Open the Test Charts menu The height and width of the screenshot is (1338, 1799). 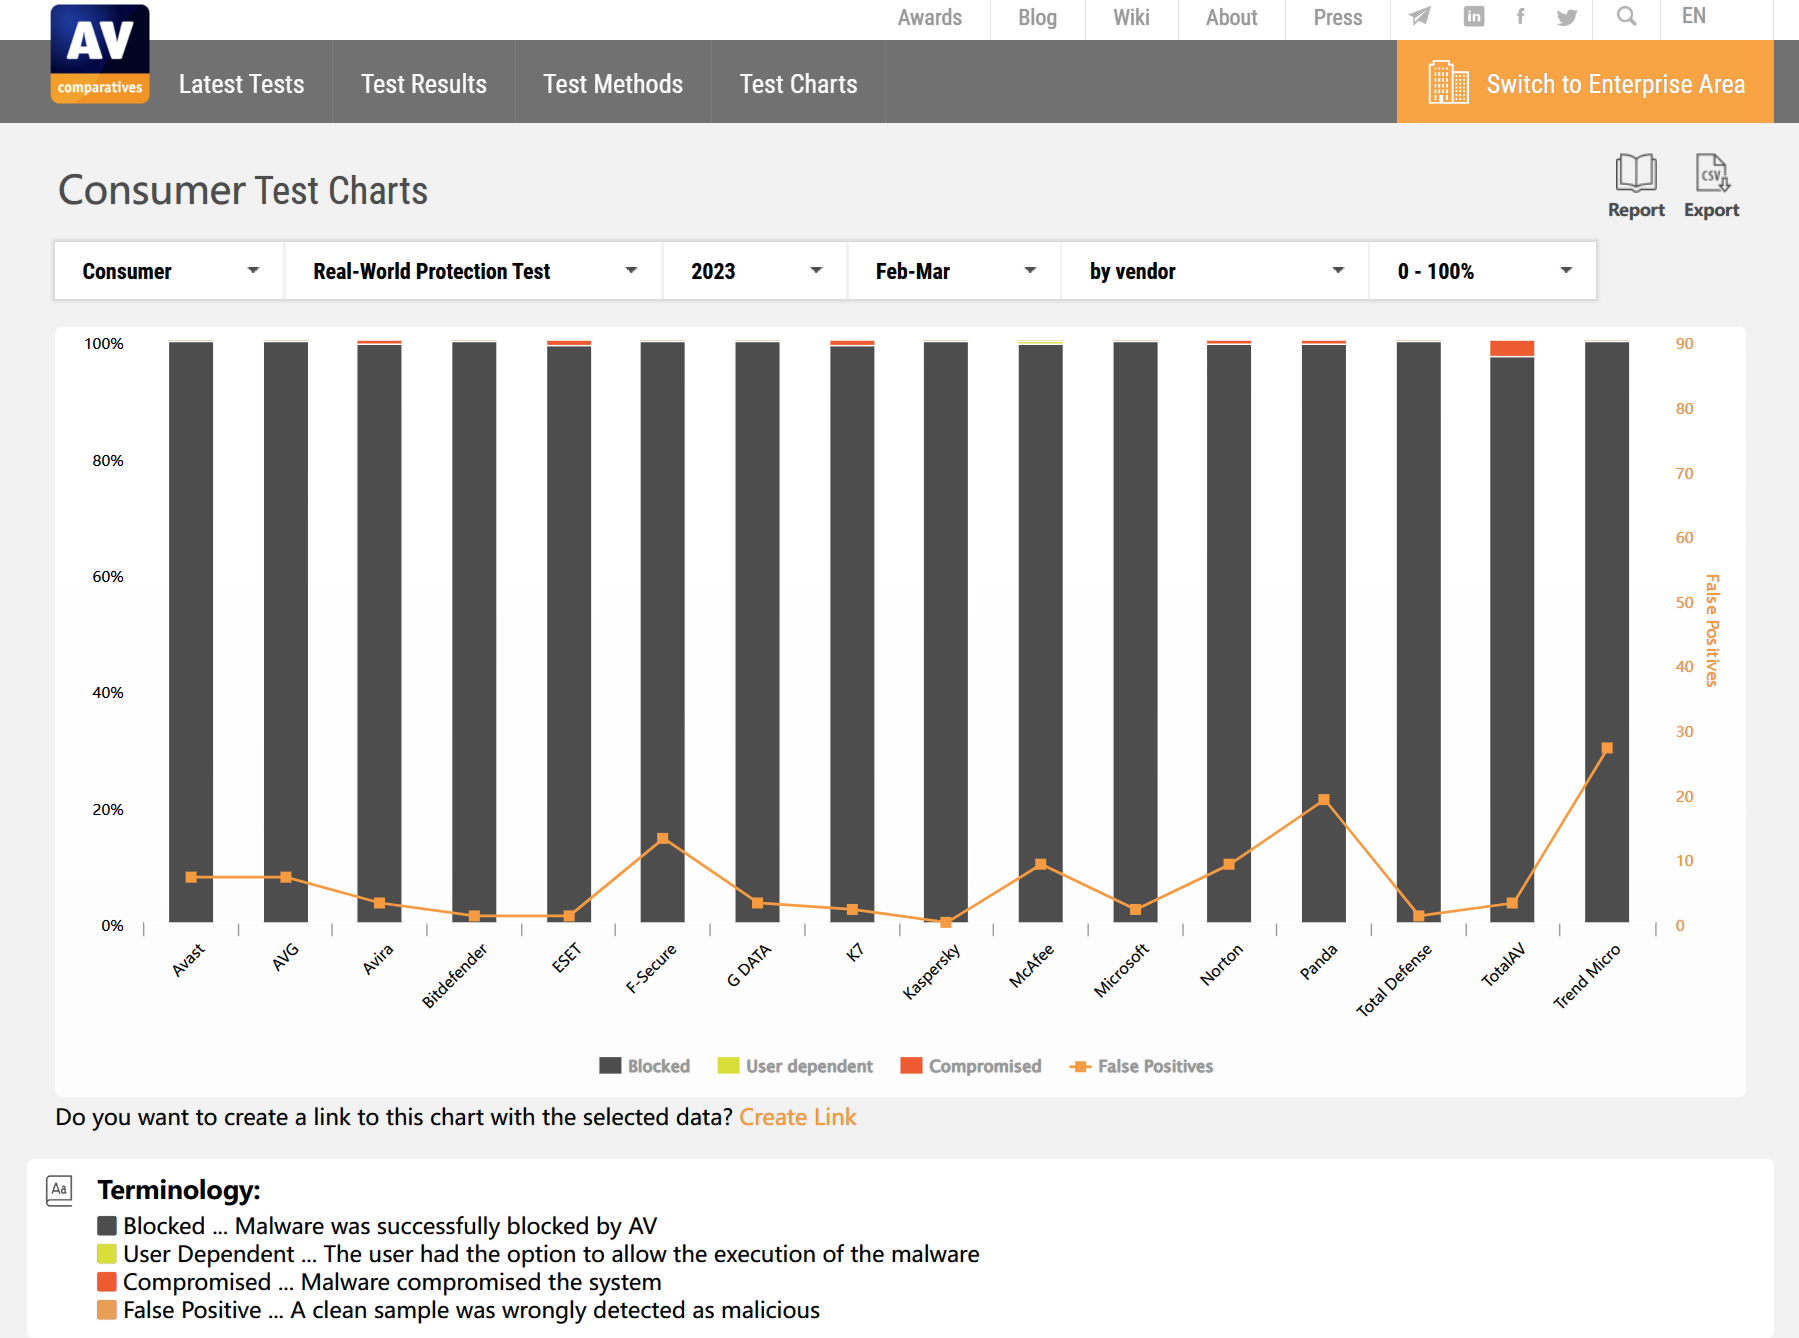[798, 84]
